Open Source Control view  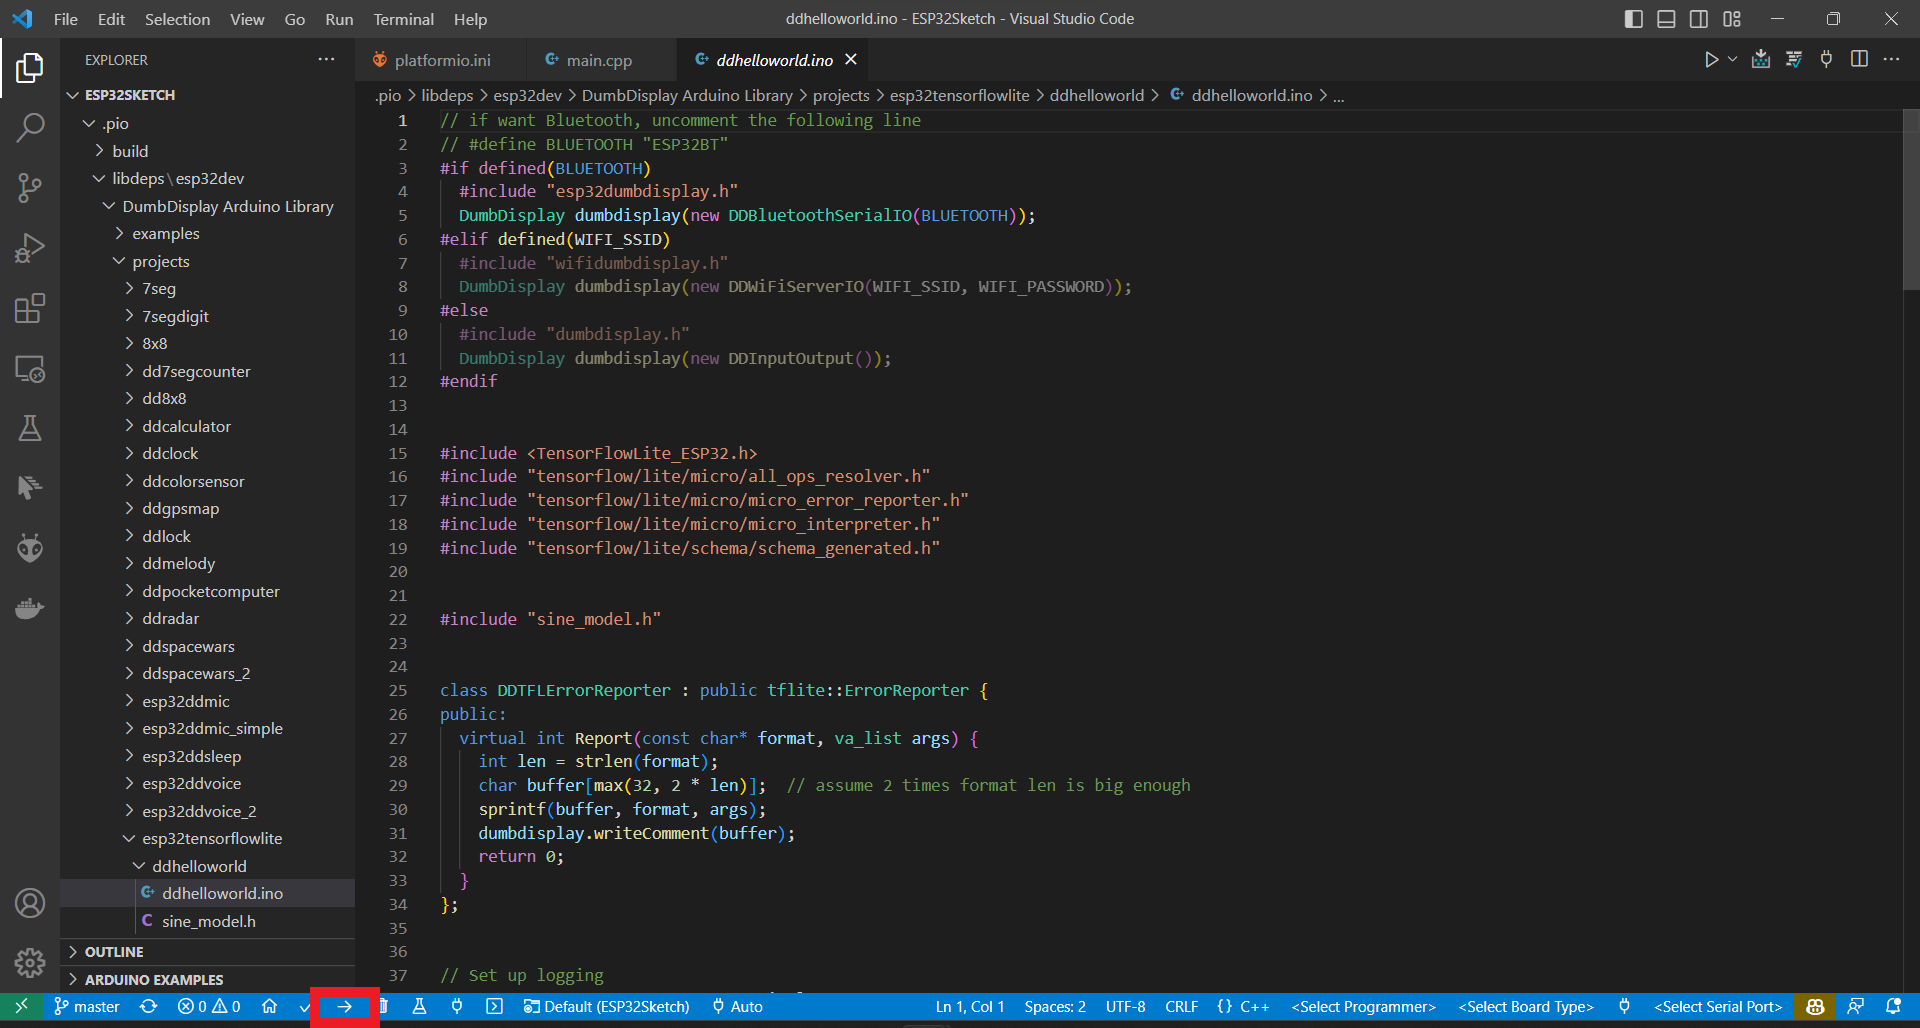[x=30, y=188]
